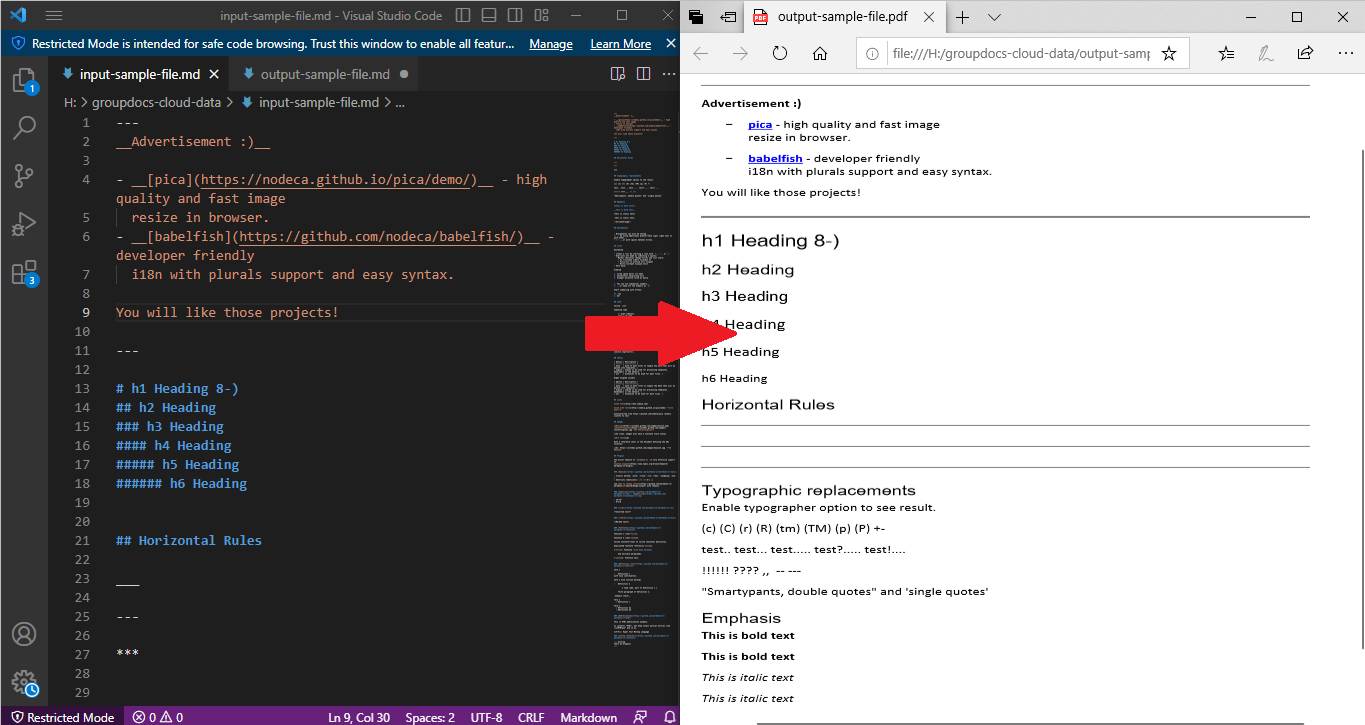Screen dimensions: 1365x725
Task: Click the browser refresh button
Action: [x=780, y=54]
